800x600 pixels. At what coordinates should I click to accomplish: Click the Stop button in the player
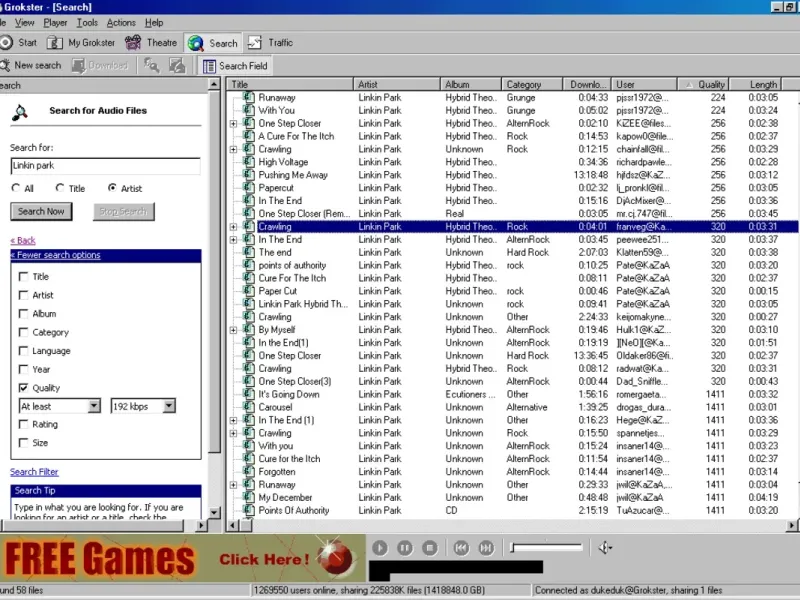click(x=430, y=548)
